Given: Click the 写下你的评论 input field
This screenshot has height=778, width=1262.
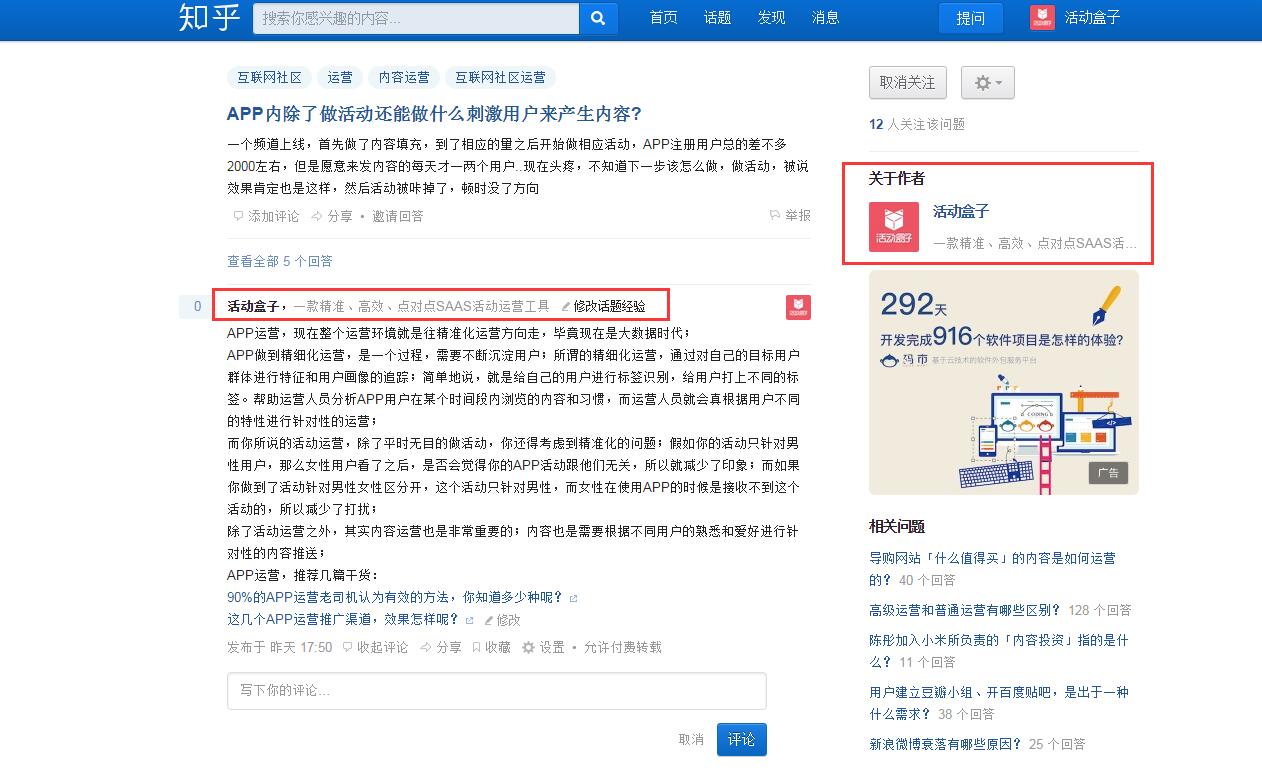Looking at the screenshot, I should tap(497, 691).
